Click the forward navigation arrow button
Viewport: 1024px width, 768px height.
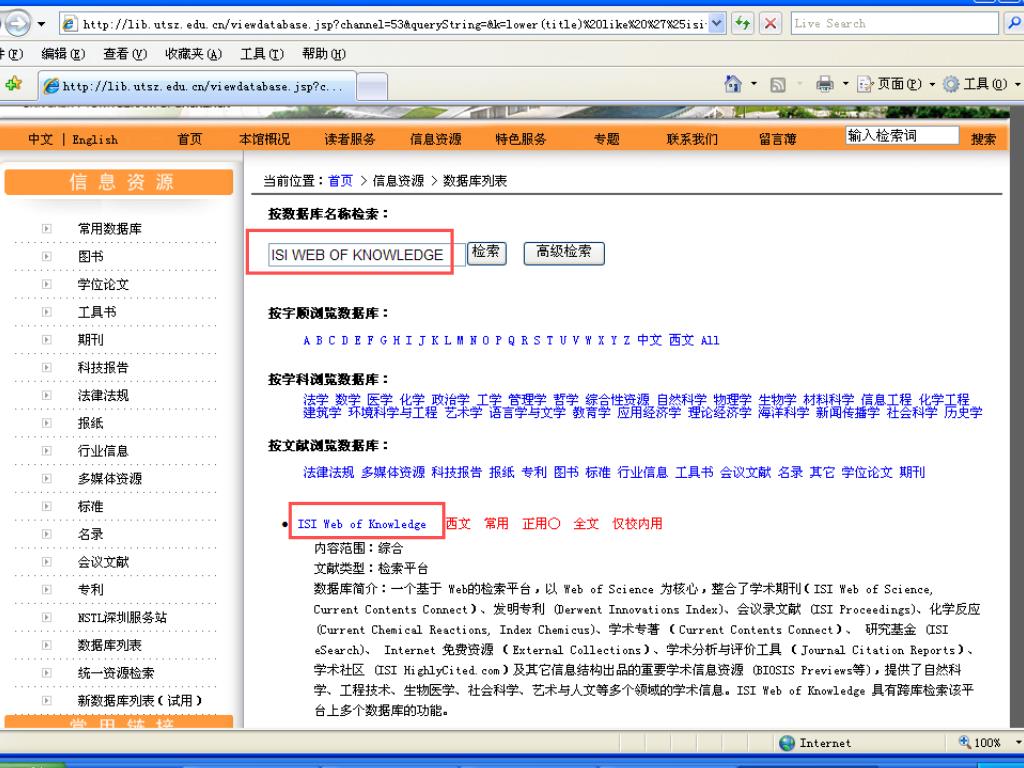[x=16, y=24]
